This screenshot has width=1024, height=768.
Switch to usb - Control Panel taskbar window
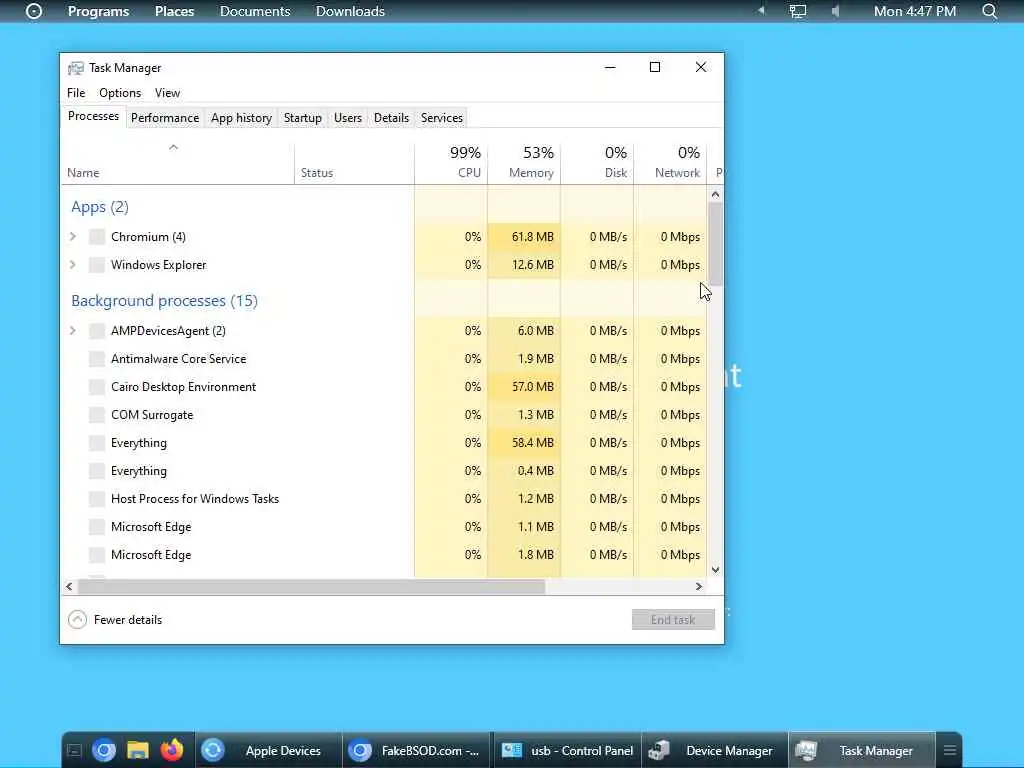pyautogui.click(x=567, y=750)
